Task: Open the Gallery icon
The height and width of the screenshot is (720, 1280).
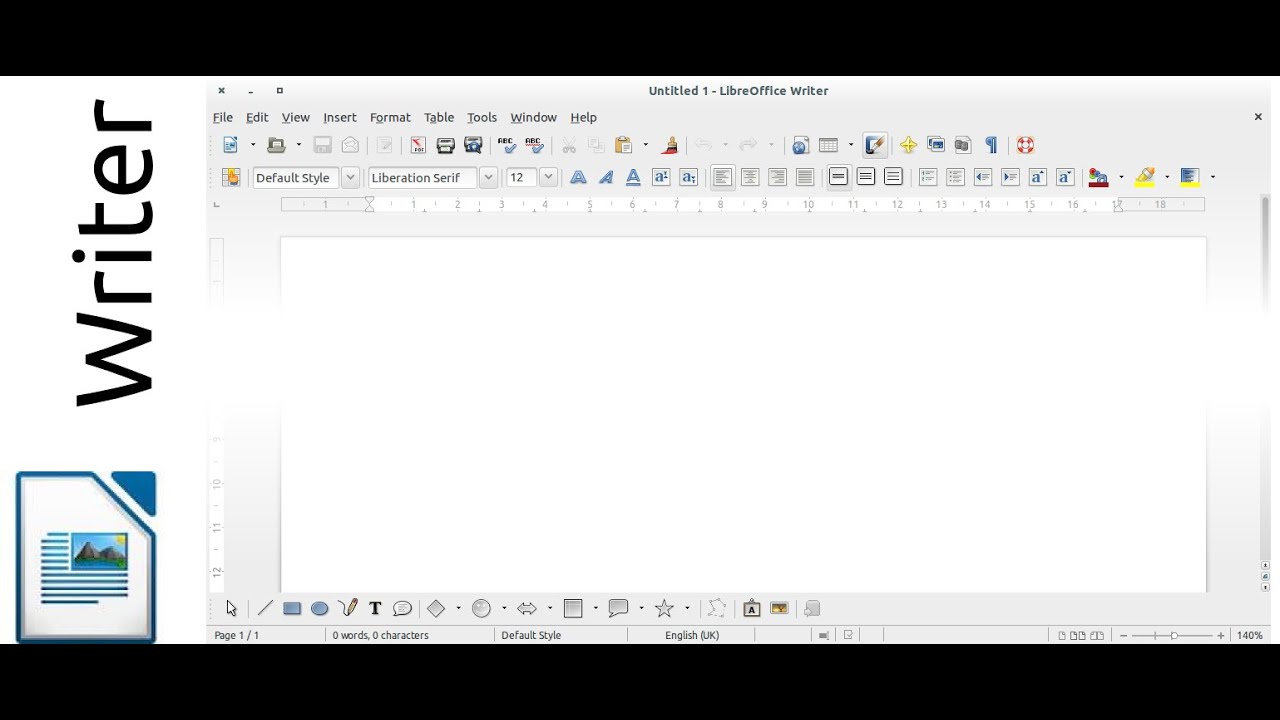Action: 936,145
